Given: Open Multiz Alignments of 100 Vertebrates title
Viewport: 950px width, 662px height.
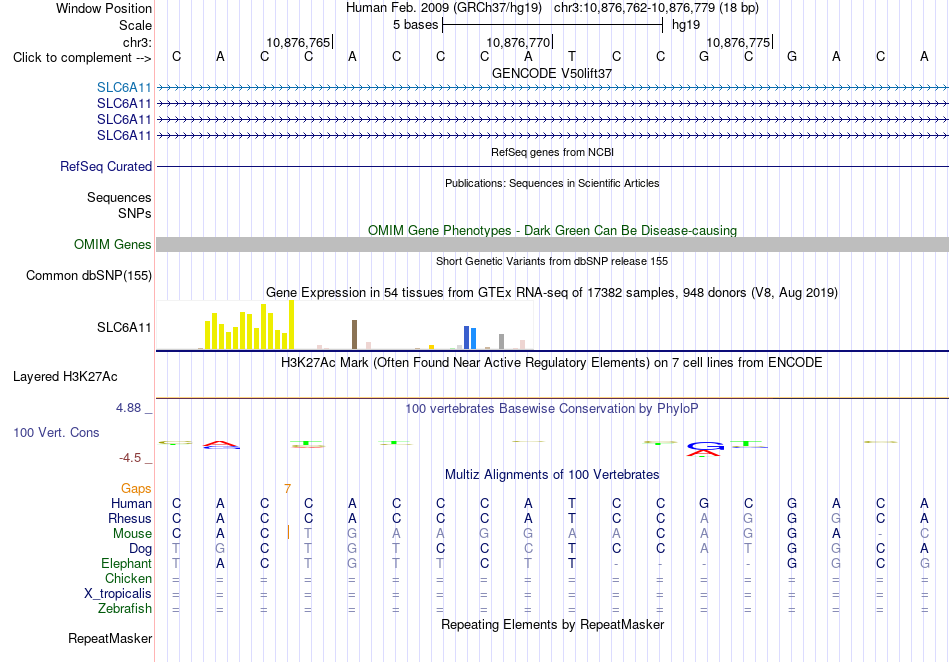Looking at the screenshot, I should tap(552, 474).
